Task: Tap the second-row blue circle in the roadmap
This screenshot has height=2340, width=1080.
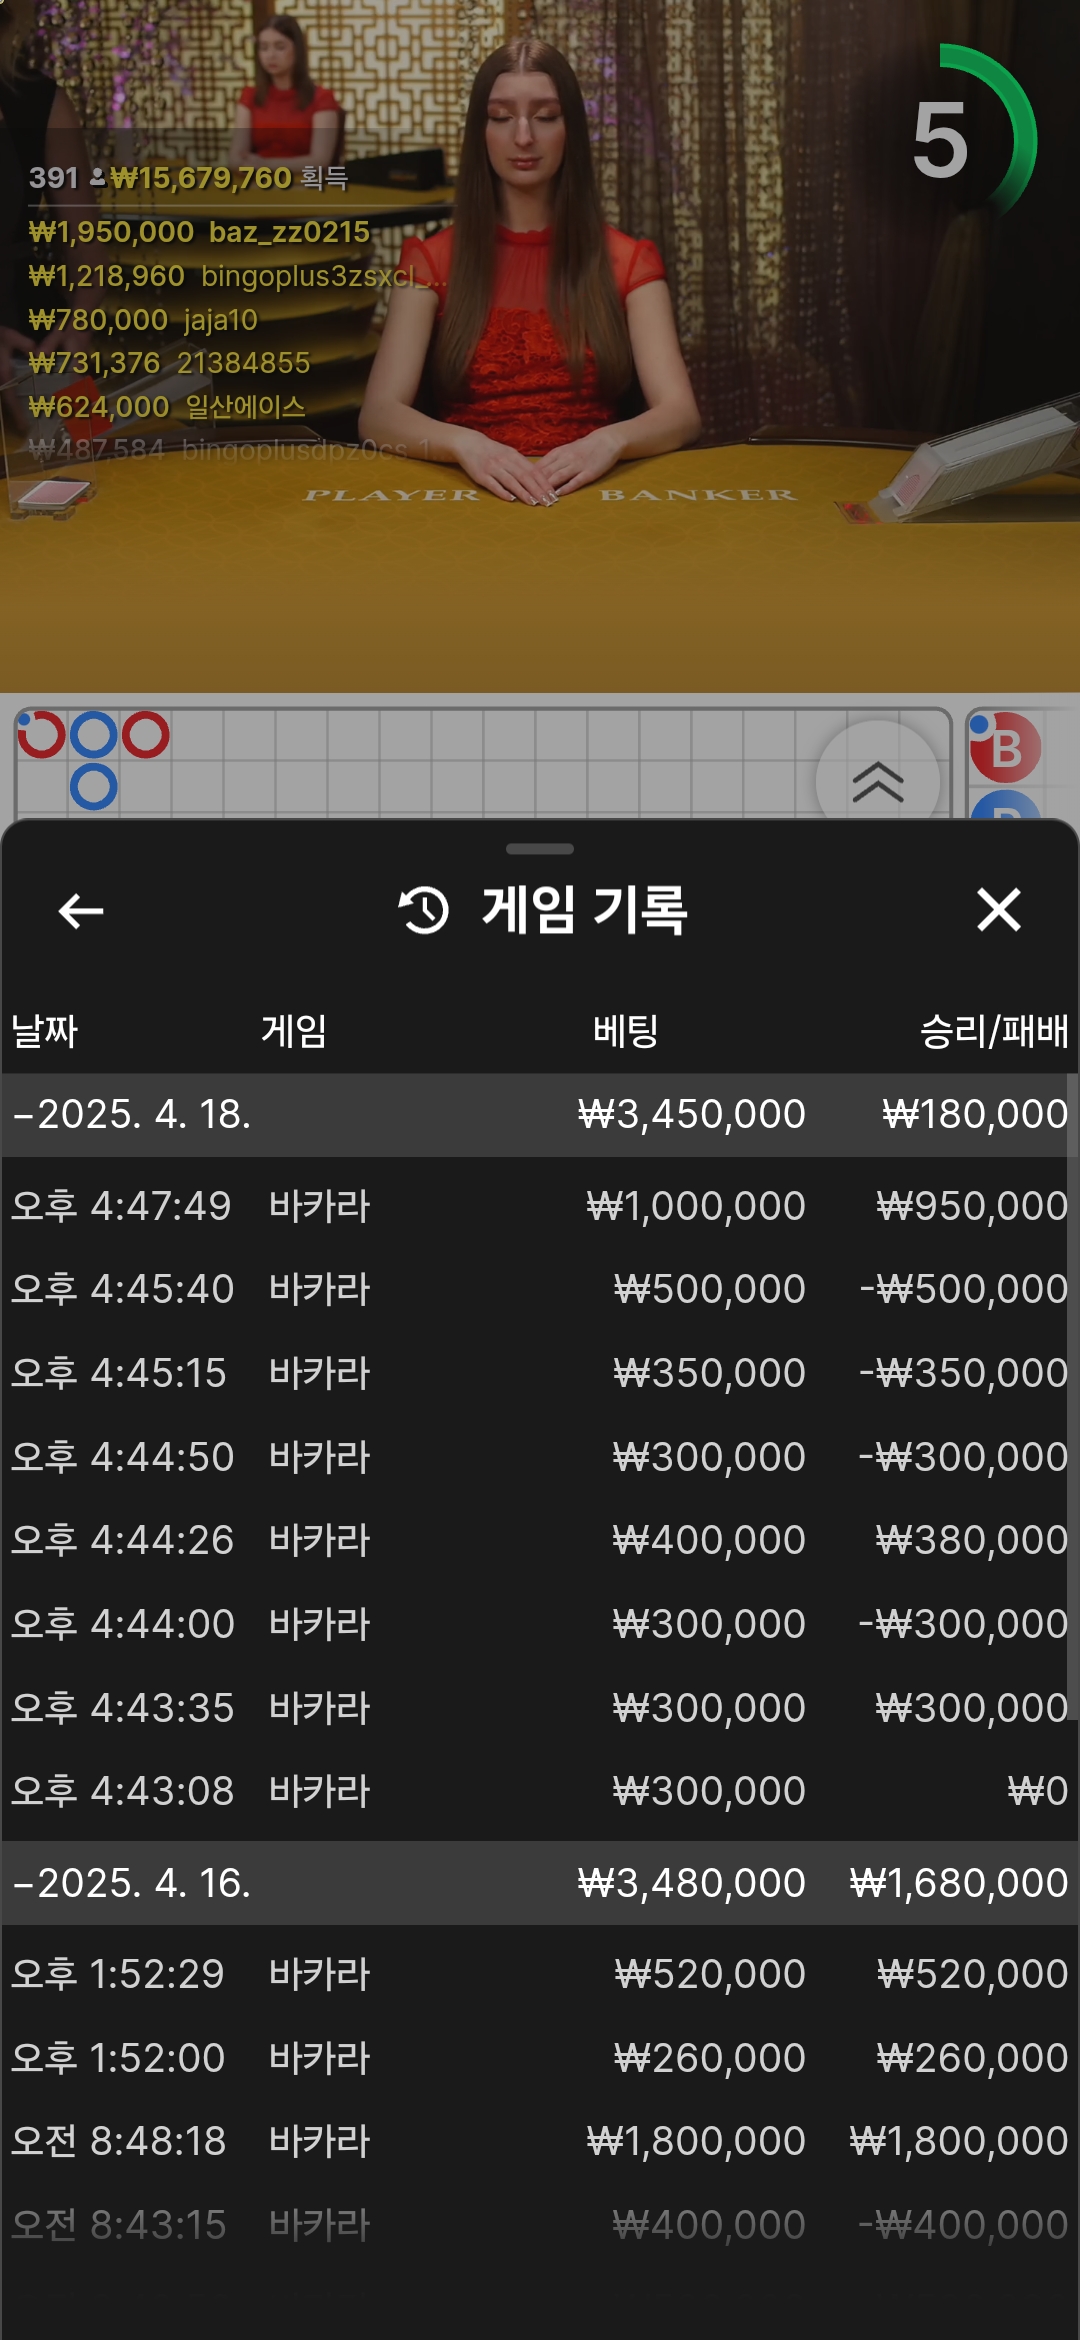Action: 94,787
